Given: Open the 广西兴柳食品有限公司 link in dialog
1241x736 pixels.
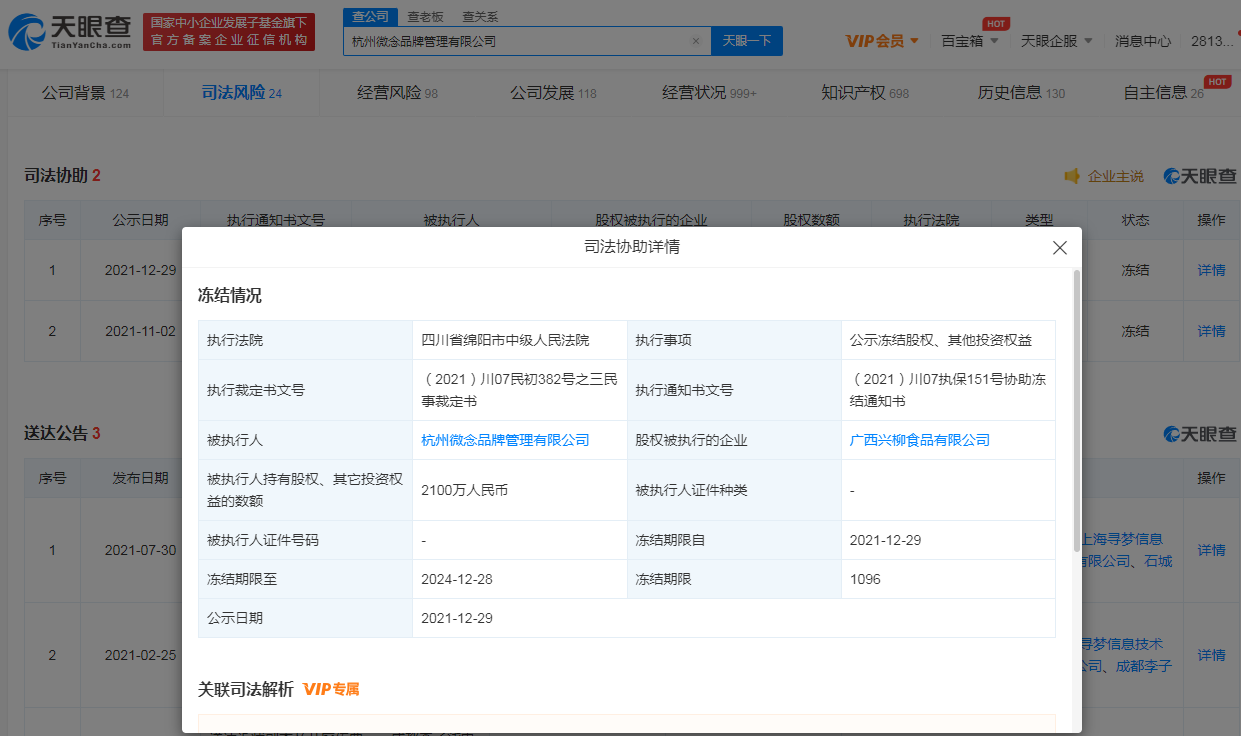Looking at the screenshot, I should click(x=920, y=440).
